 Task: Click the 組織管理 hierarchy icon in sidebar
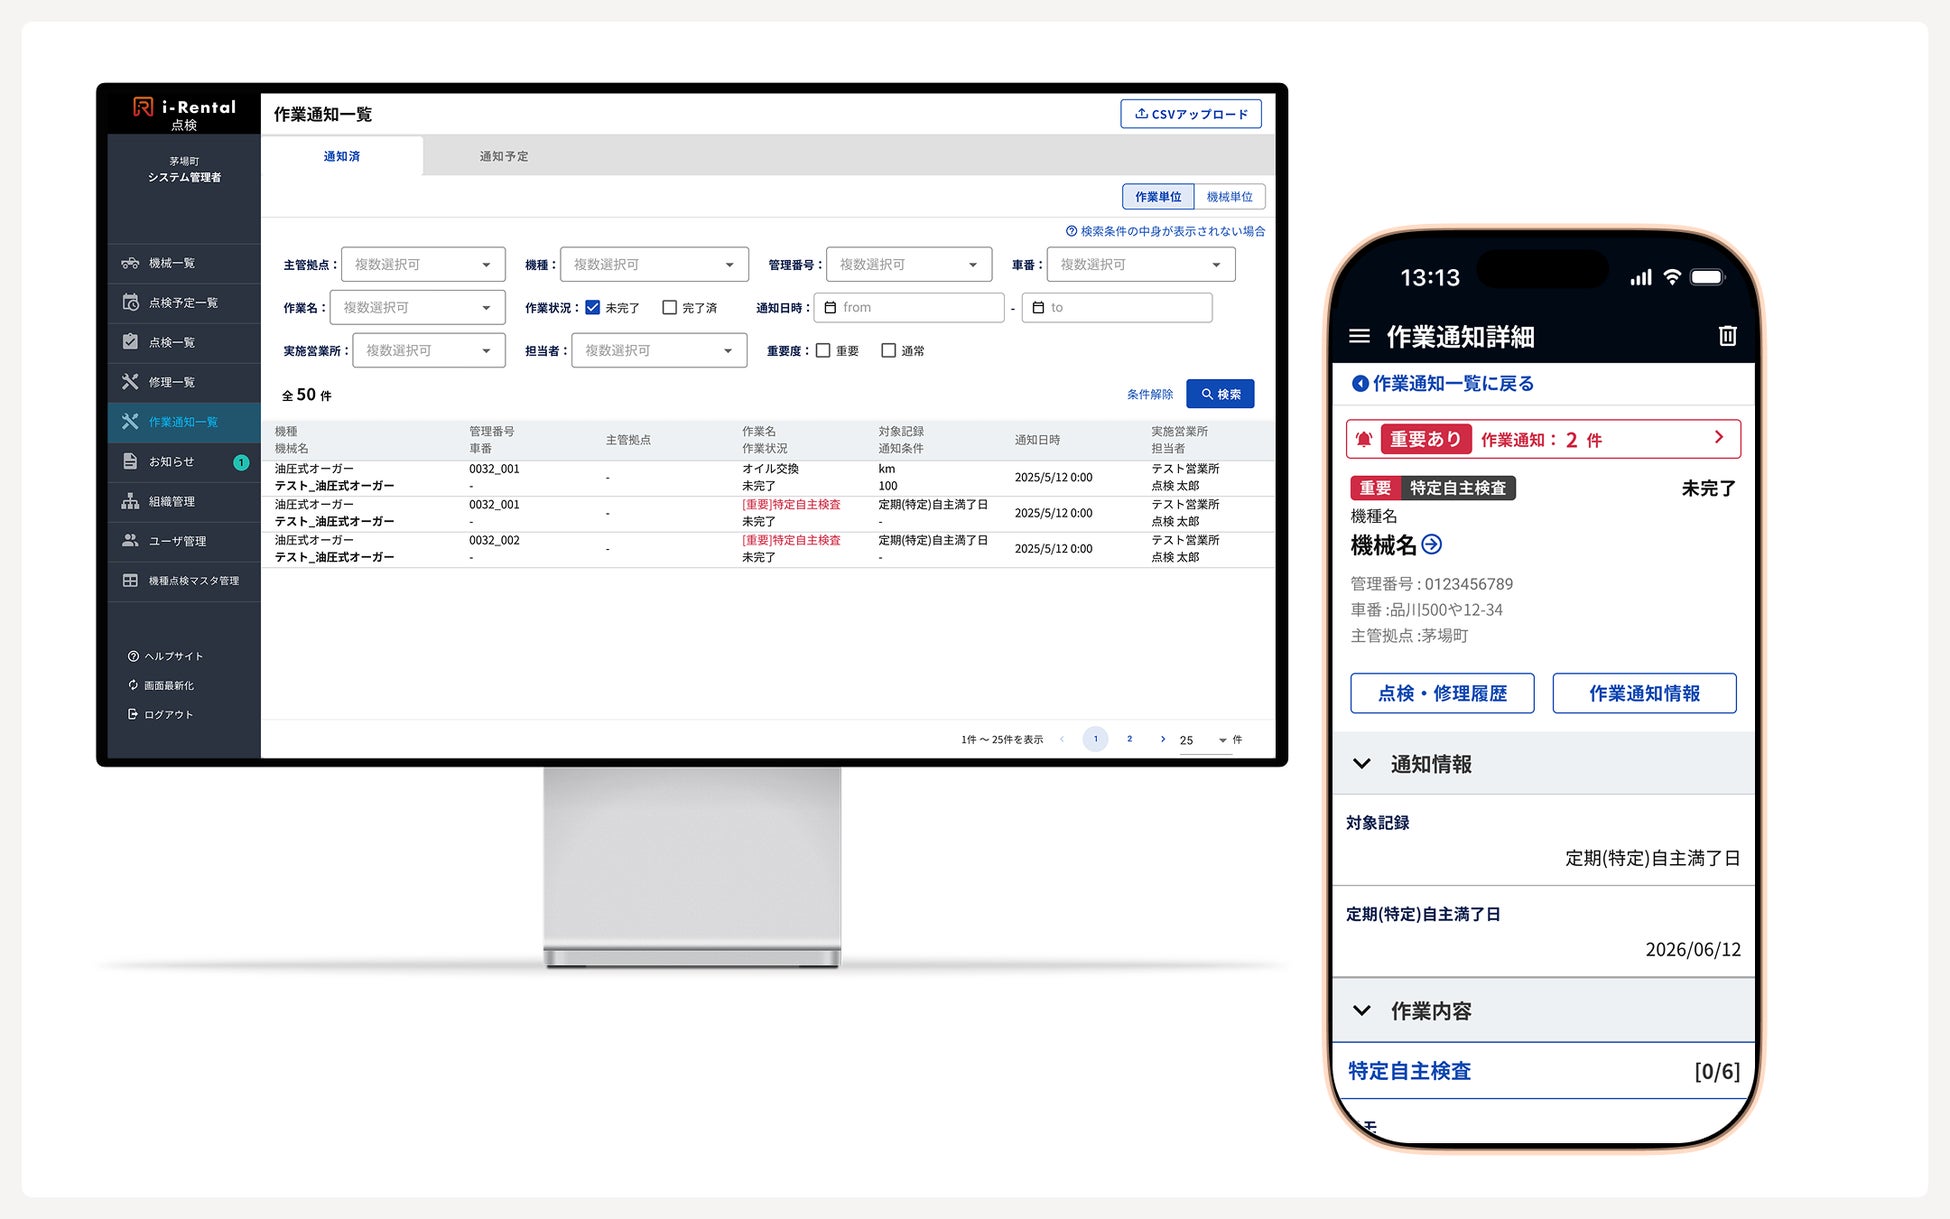(x=130, y=501)
